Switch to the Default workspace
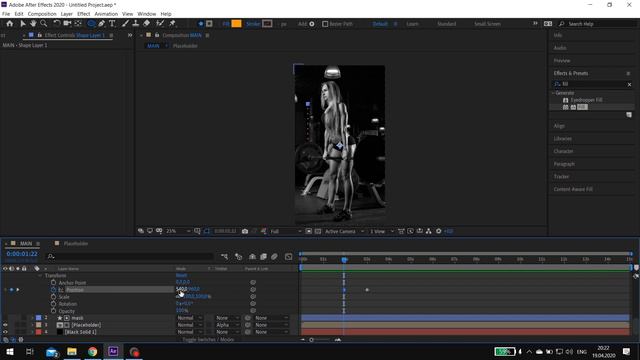Viewport: 640px width, 360px height. coord(380,24)
